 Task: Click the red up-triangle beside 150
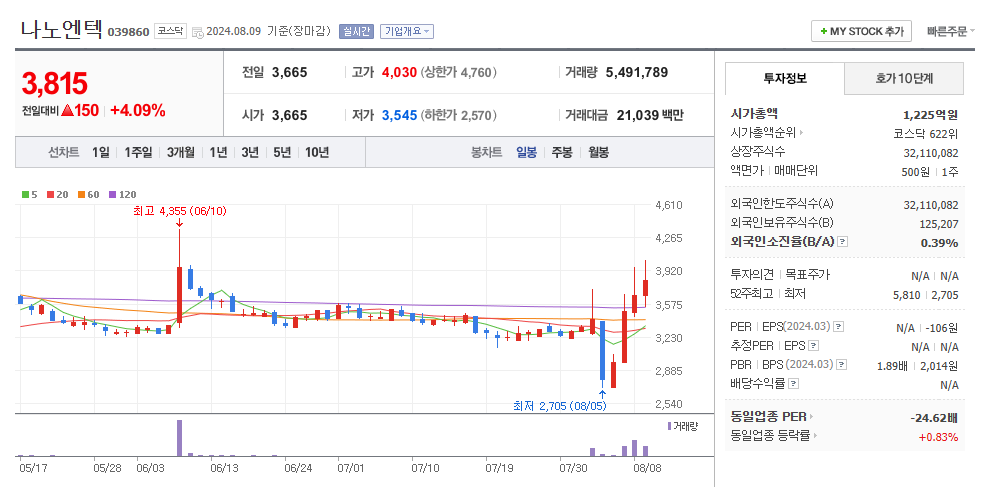68,110
